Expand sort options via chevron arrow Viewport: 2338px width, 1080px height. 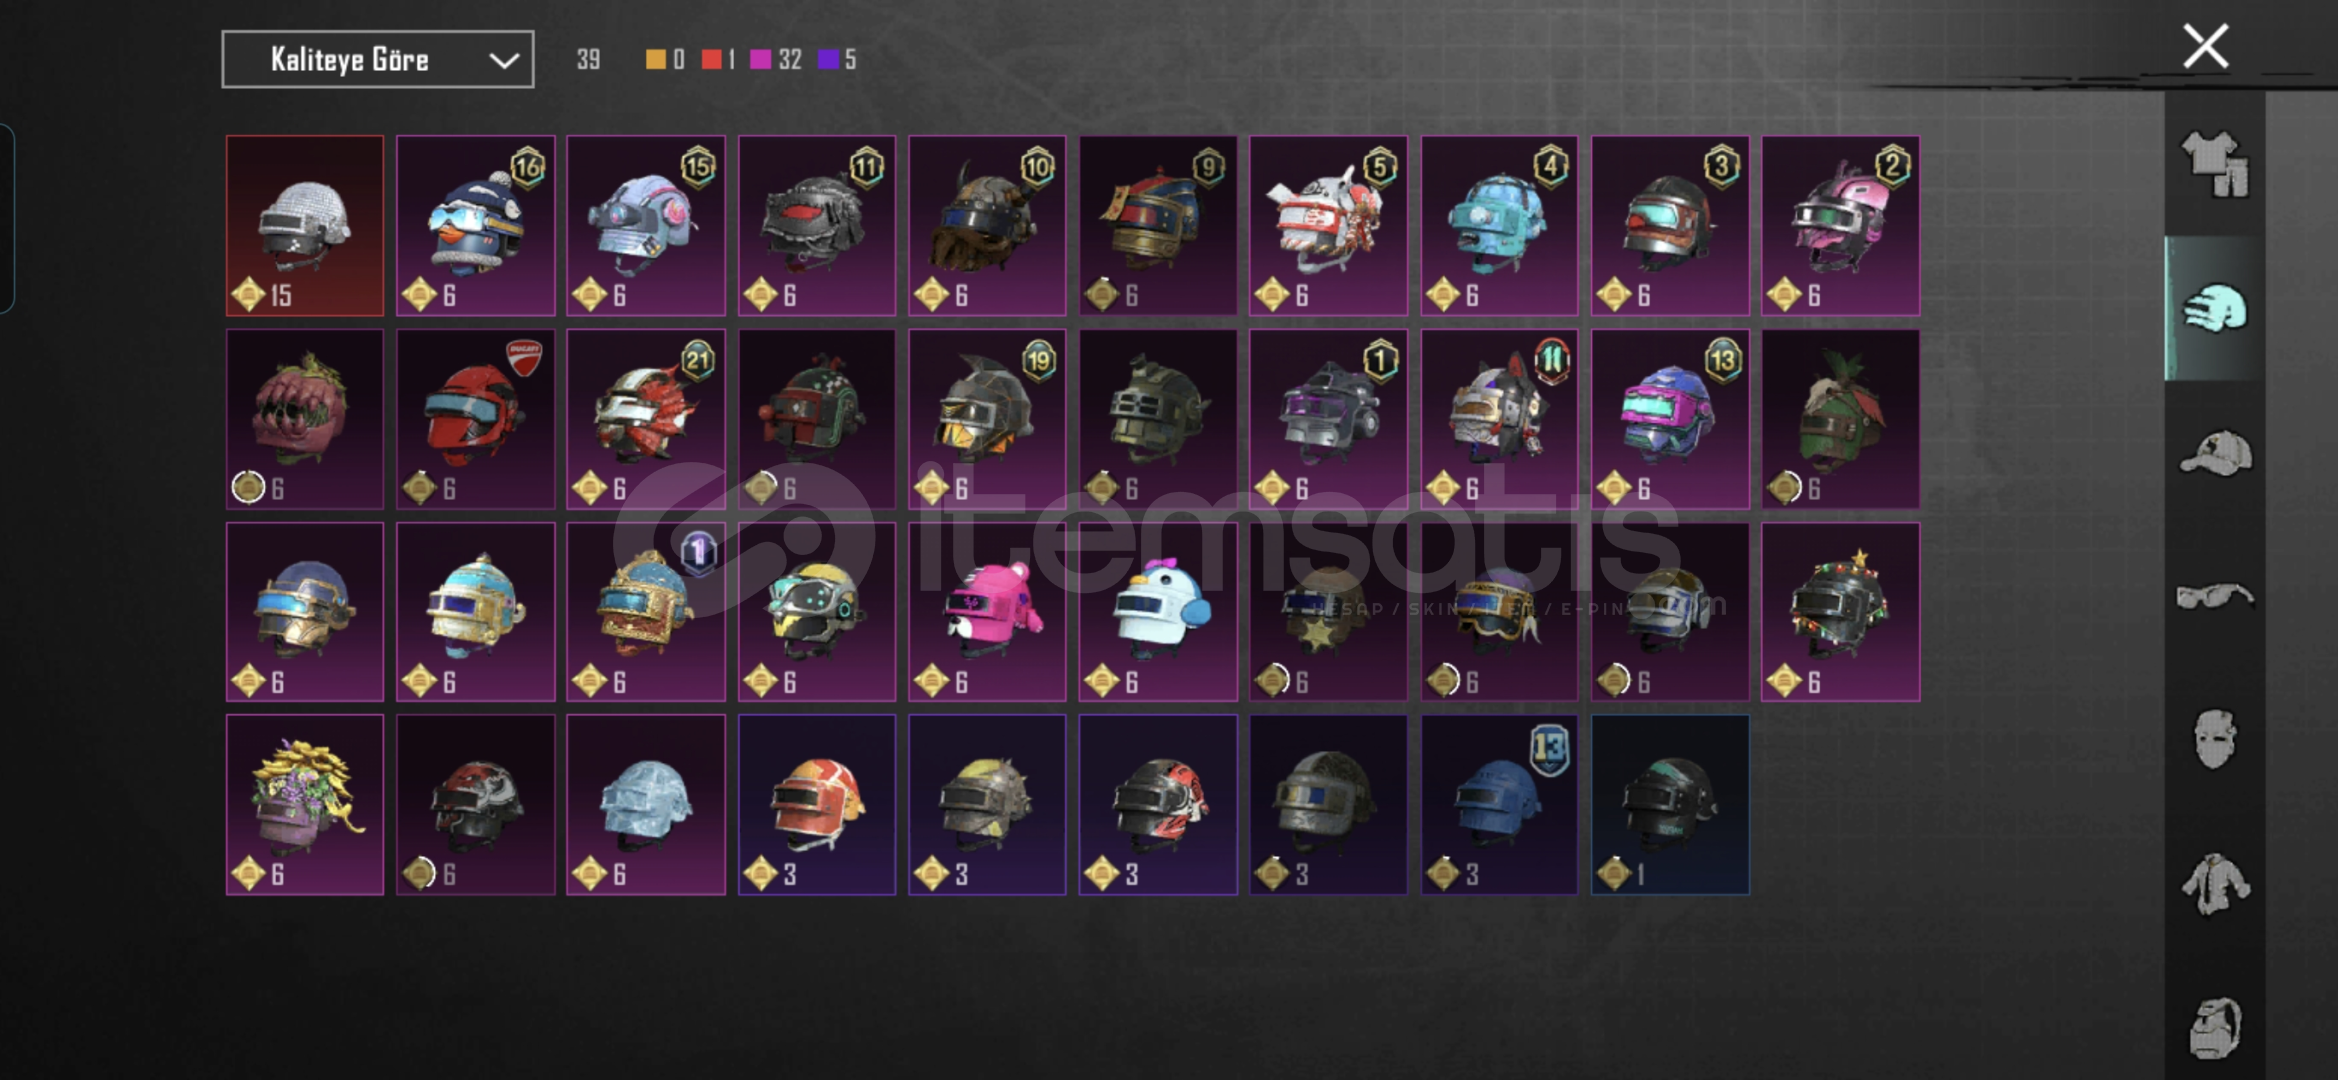[x=504, y=61]
